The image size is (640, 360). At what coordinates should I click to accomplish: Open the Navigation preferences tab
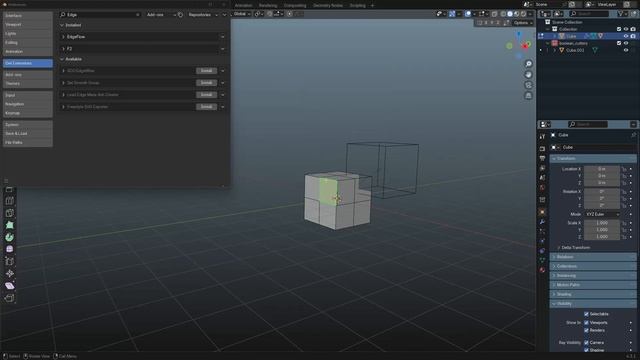point(28,104)
